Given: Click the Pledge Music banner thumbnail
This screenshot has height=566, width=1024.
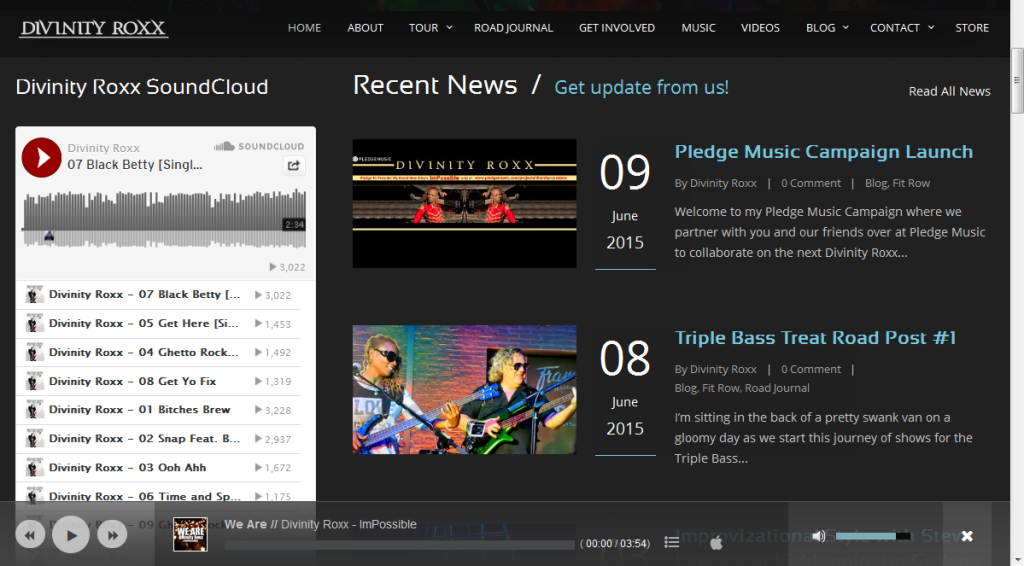Looking at the screenshot, I should pyautogui.click(x=464, y=203).
